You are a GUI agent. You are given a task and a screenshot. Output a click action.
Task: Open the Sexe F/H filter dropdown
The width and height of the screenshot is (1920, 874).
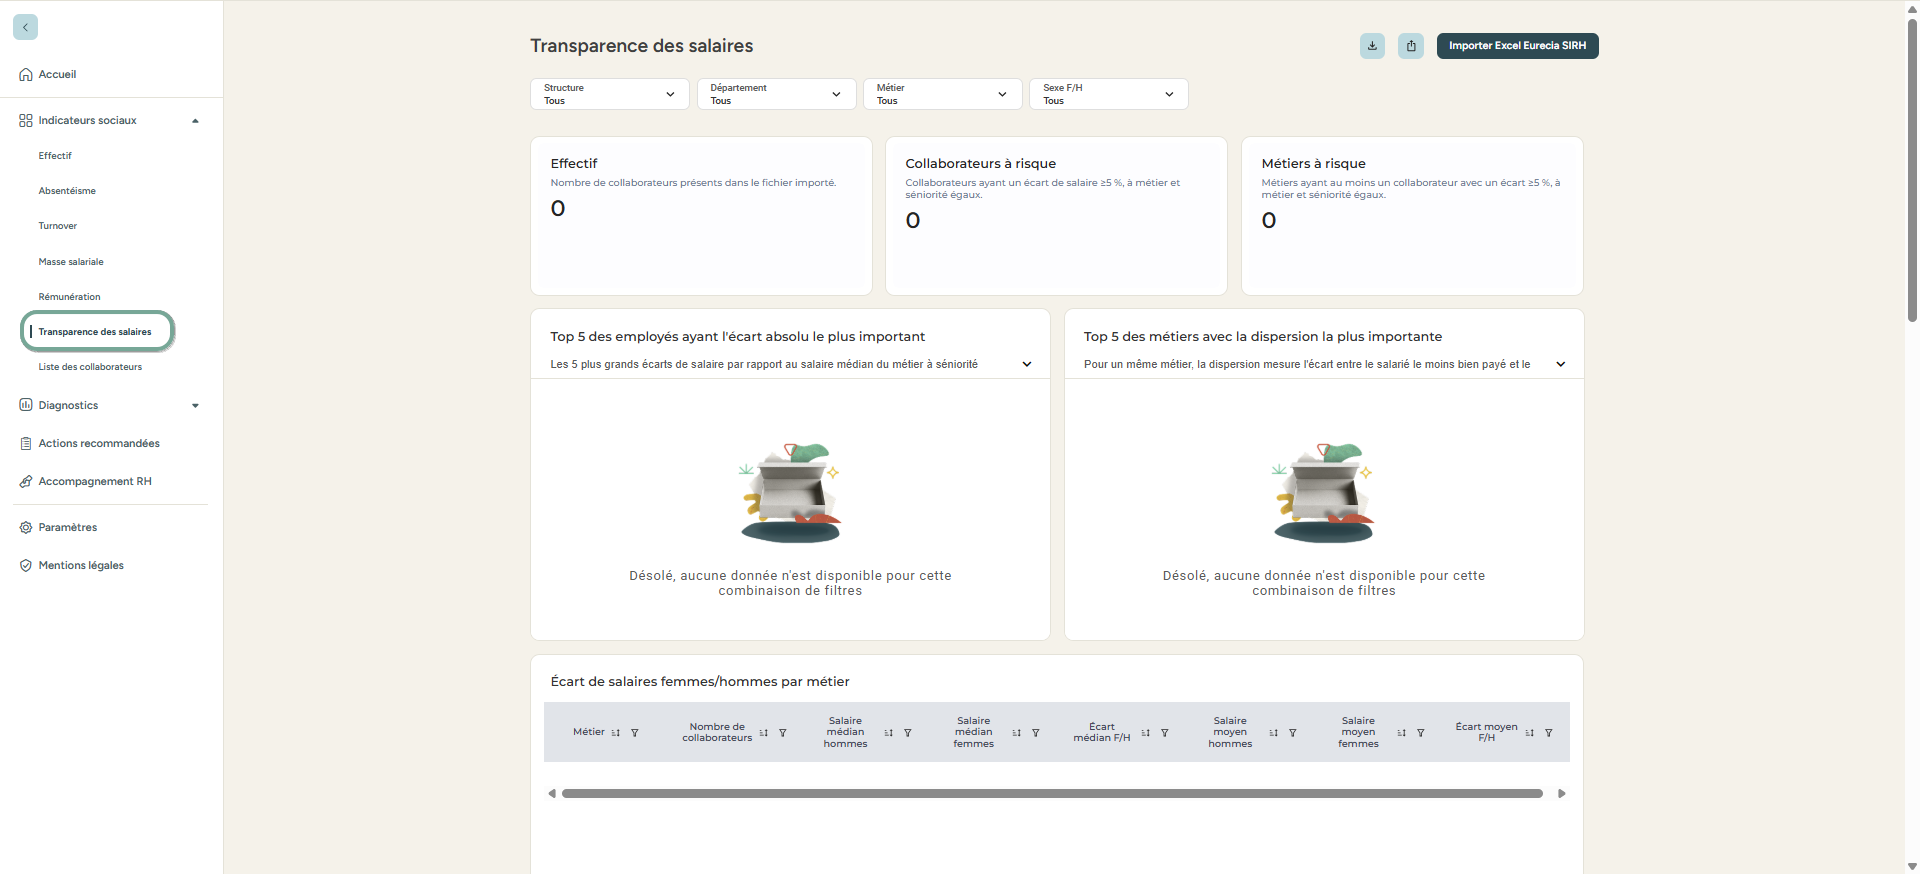tap(1108, 94)
